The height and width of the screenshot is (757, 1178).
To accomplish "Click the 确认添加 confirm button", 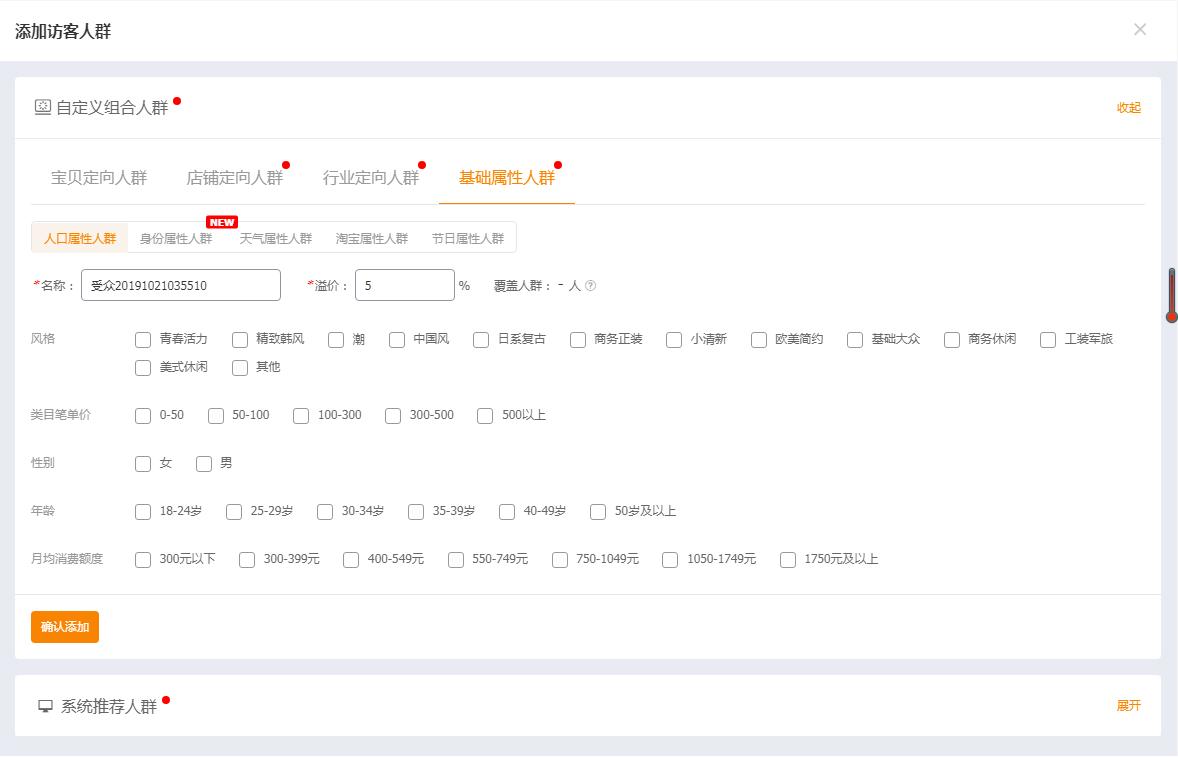I will pos(64,627).
